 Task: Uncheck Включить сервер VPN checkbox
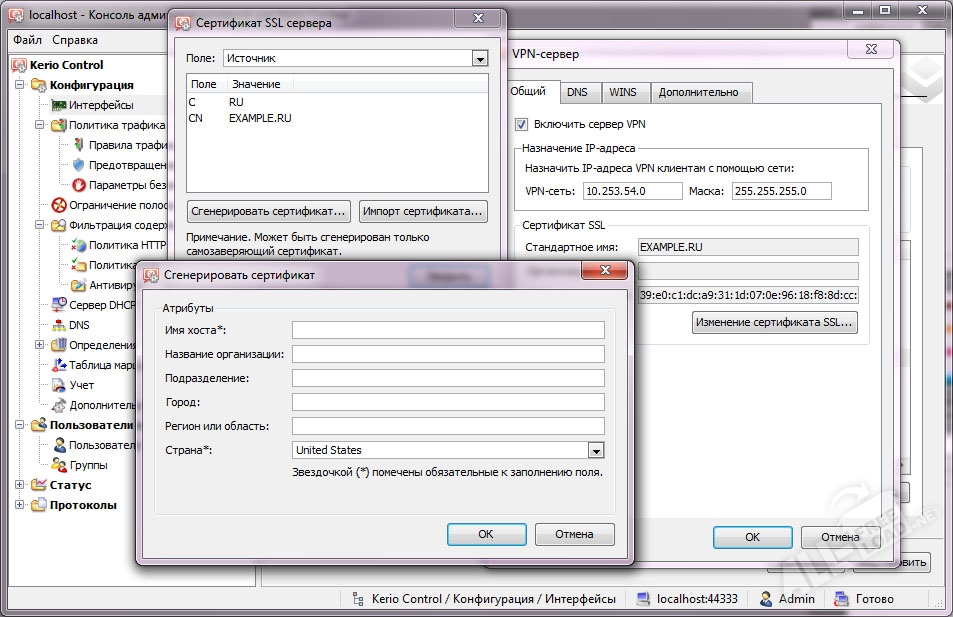(521, 124)
